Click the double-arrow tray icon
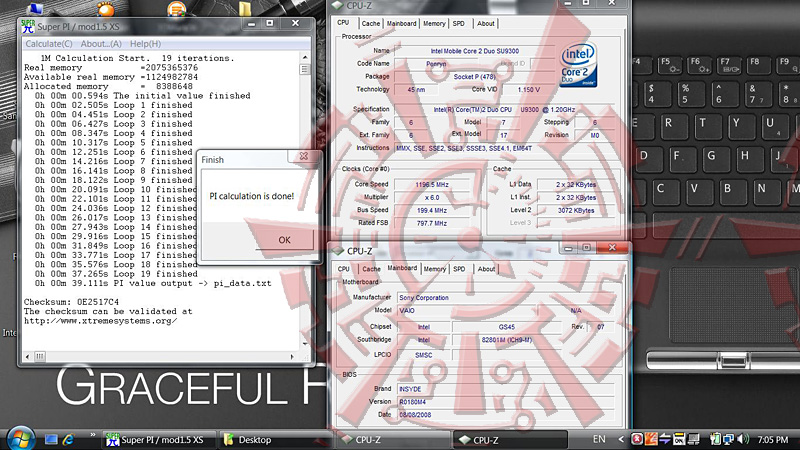Screen dimensions: 800x450 [665, 439]
